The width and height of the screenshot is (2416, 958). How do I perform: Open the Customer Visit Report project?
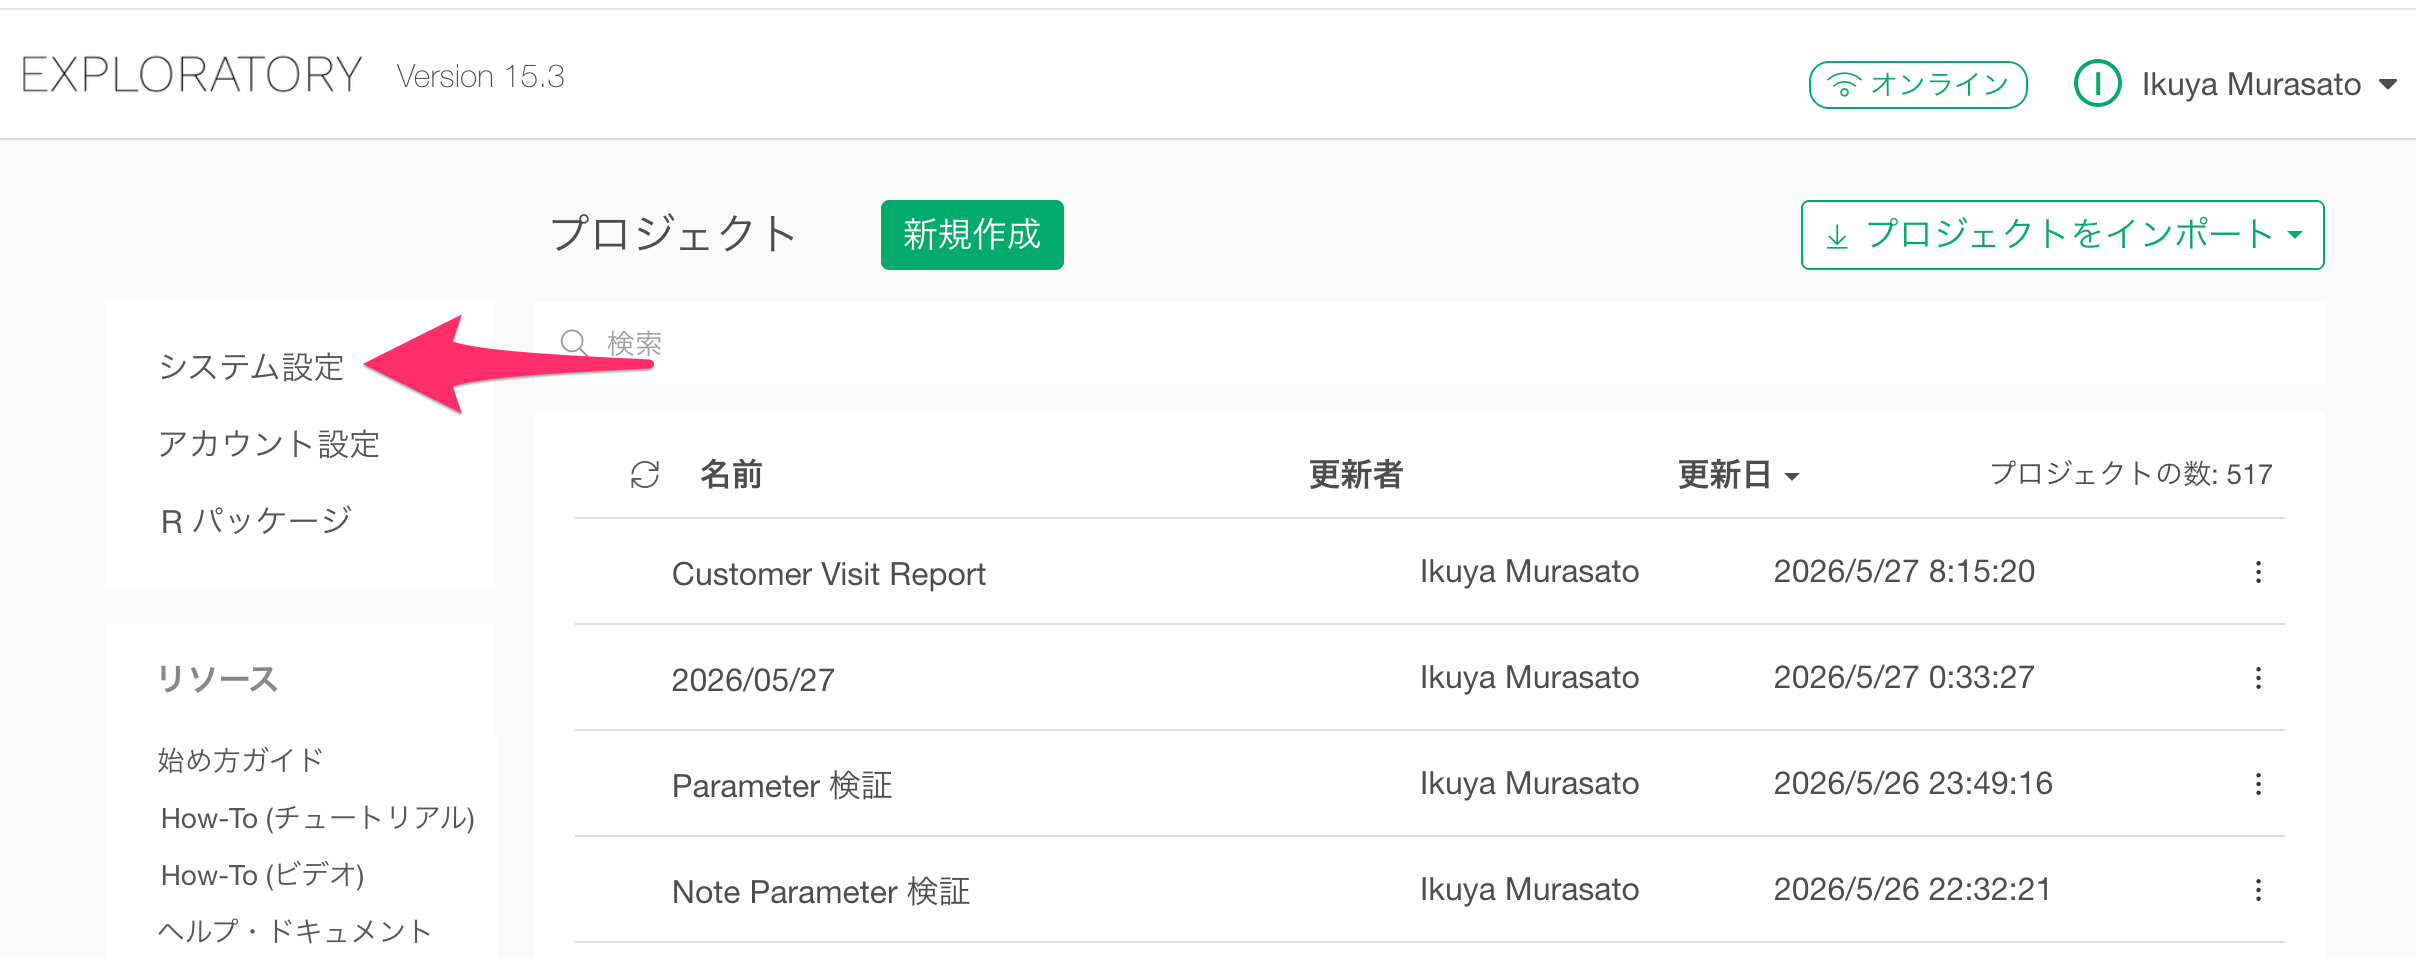(828, 574)
